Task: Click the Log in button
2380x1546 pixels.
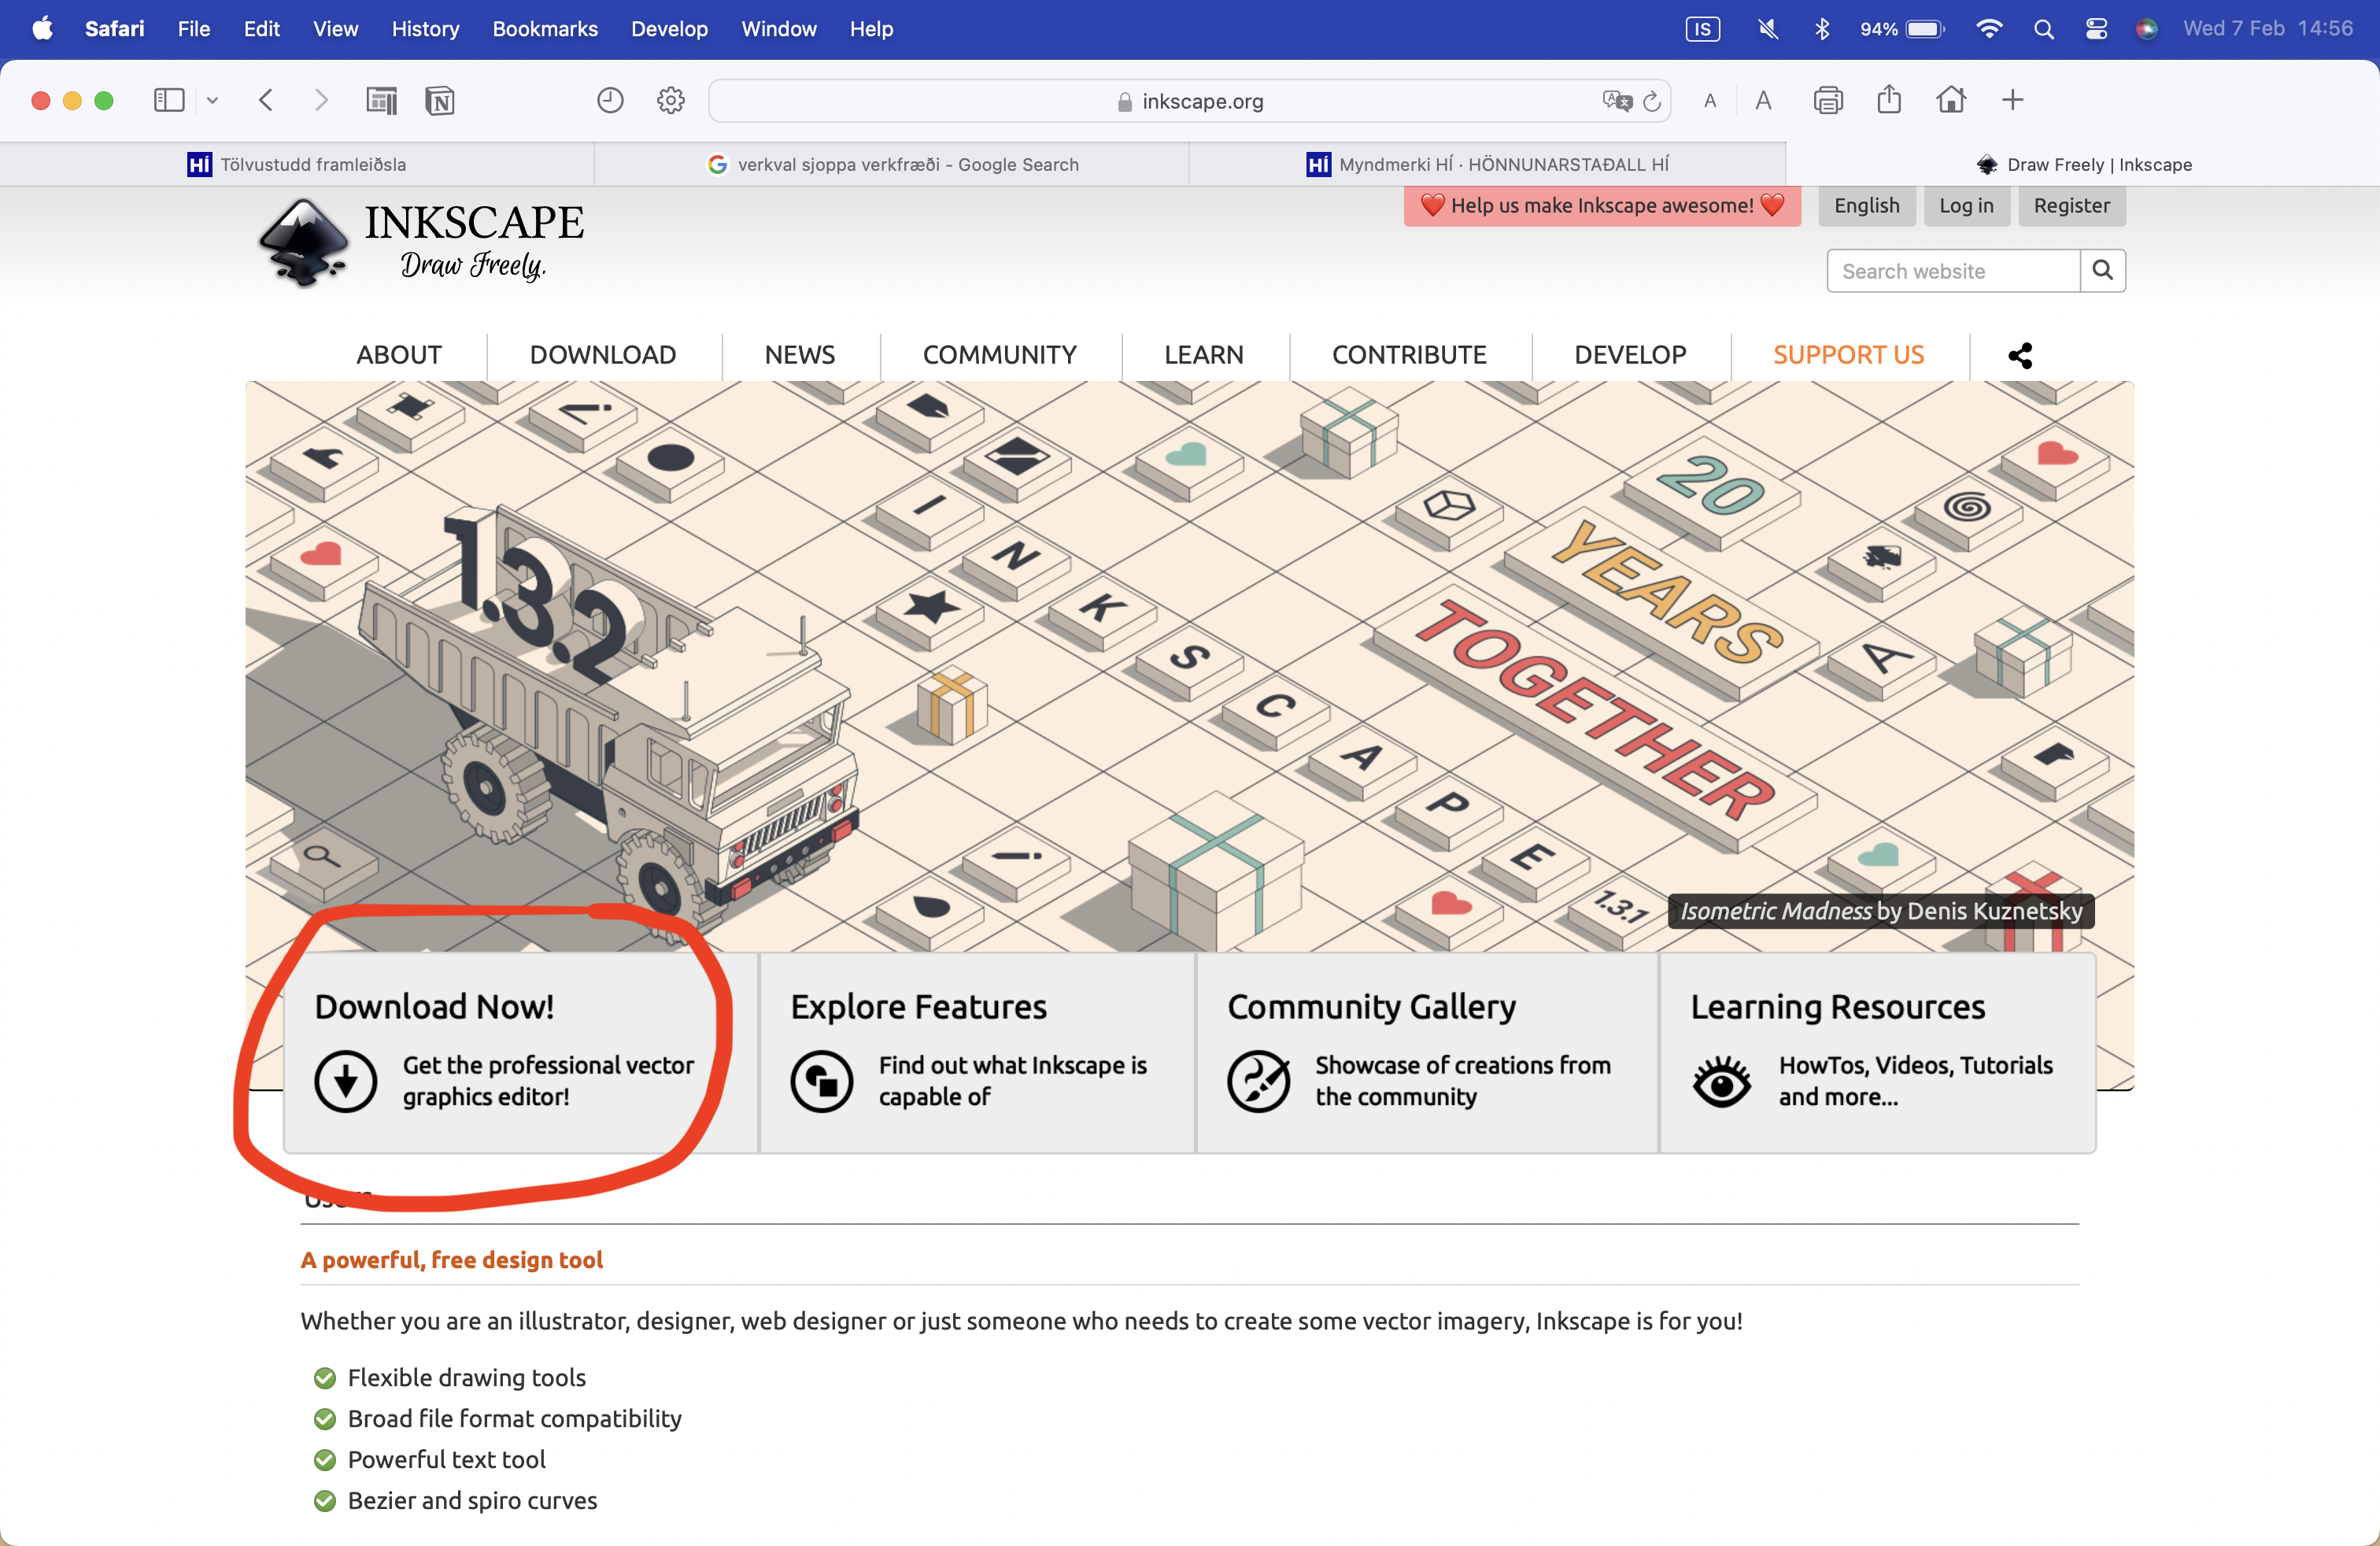Action: point(1966,205)
